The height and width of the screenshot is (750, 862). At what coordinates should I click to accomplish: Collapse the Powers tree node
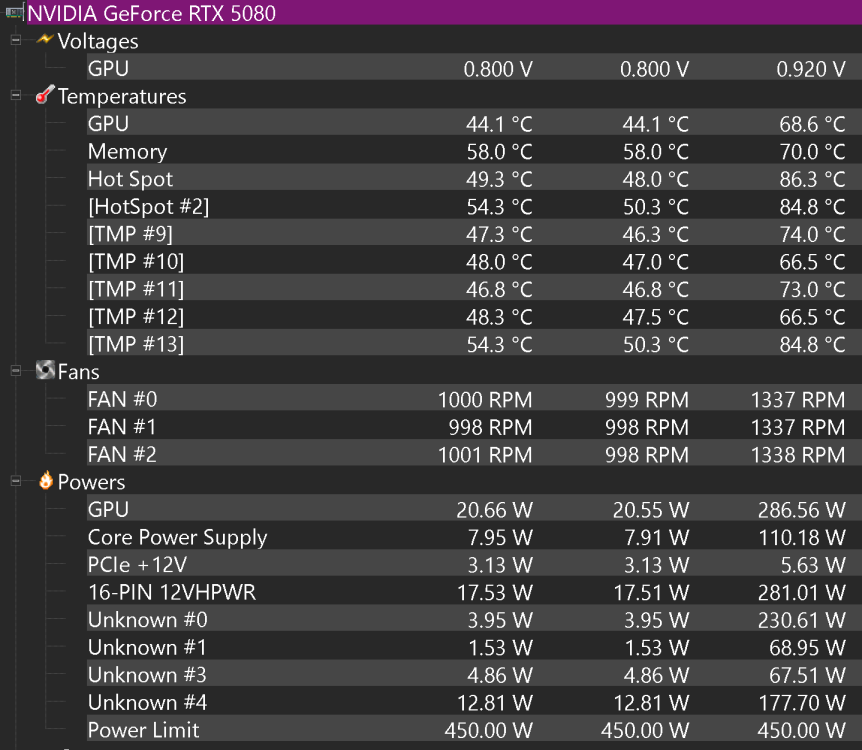16,481
